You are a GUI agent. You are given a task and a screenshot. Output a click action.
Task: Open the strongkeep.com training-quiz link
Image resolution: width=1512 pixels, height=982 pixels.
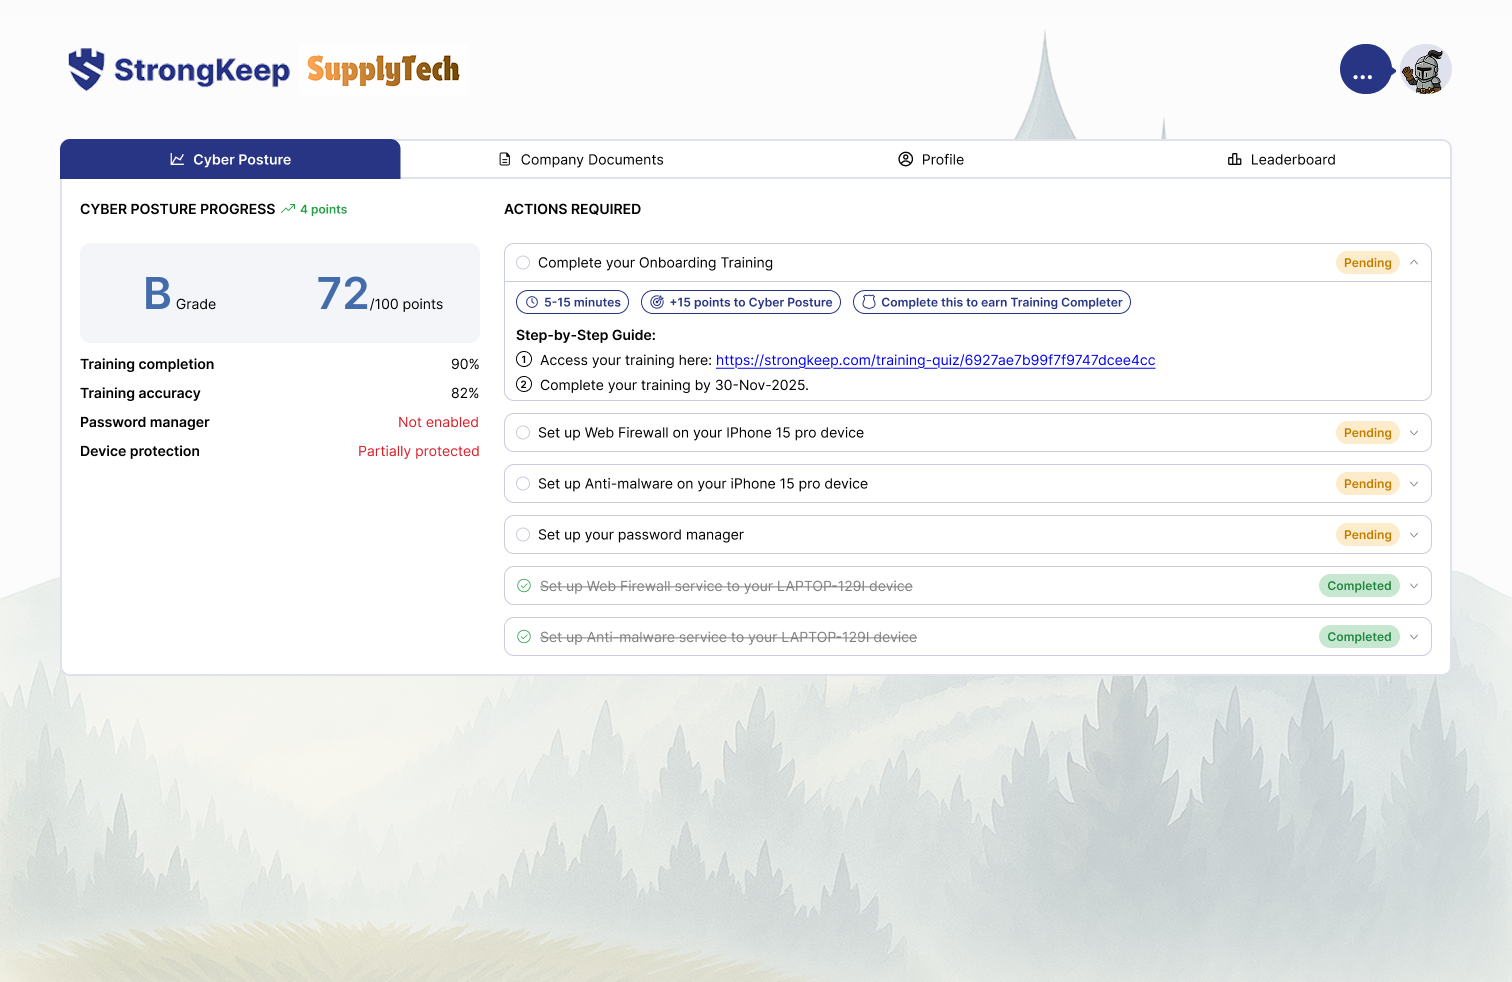(x=935, y=360)
